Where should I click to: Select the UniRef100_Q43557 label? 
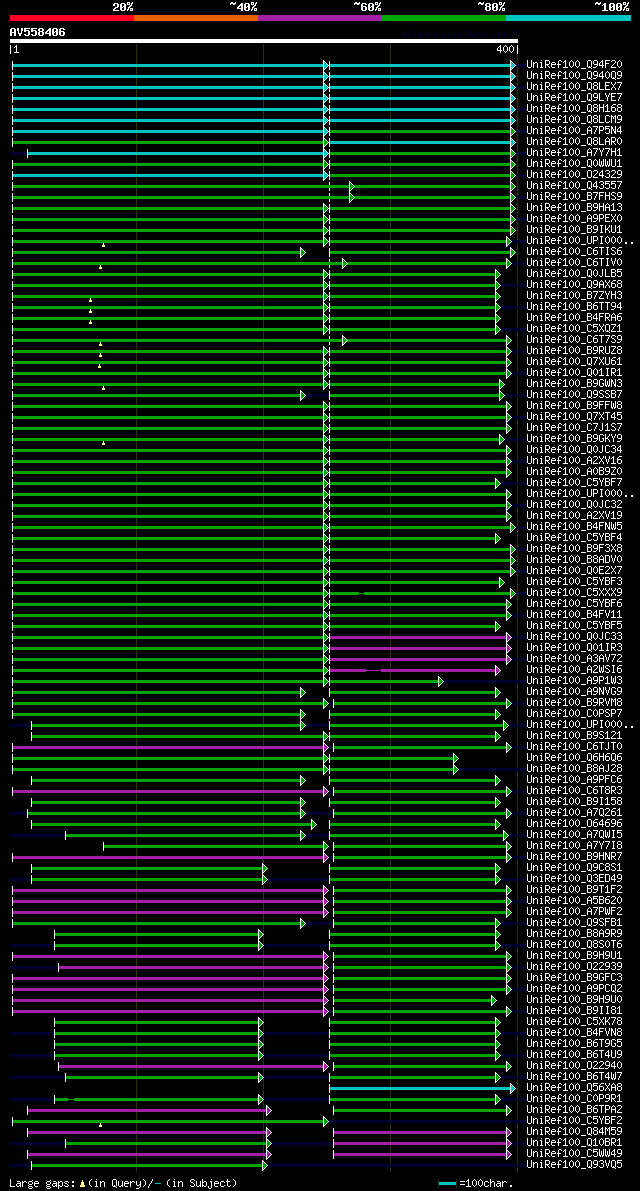pyautogui.click(x=574, y=186)
